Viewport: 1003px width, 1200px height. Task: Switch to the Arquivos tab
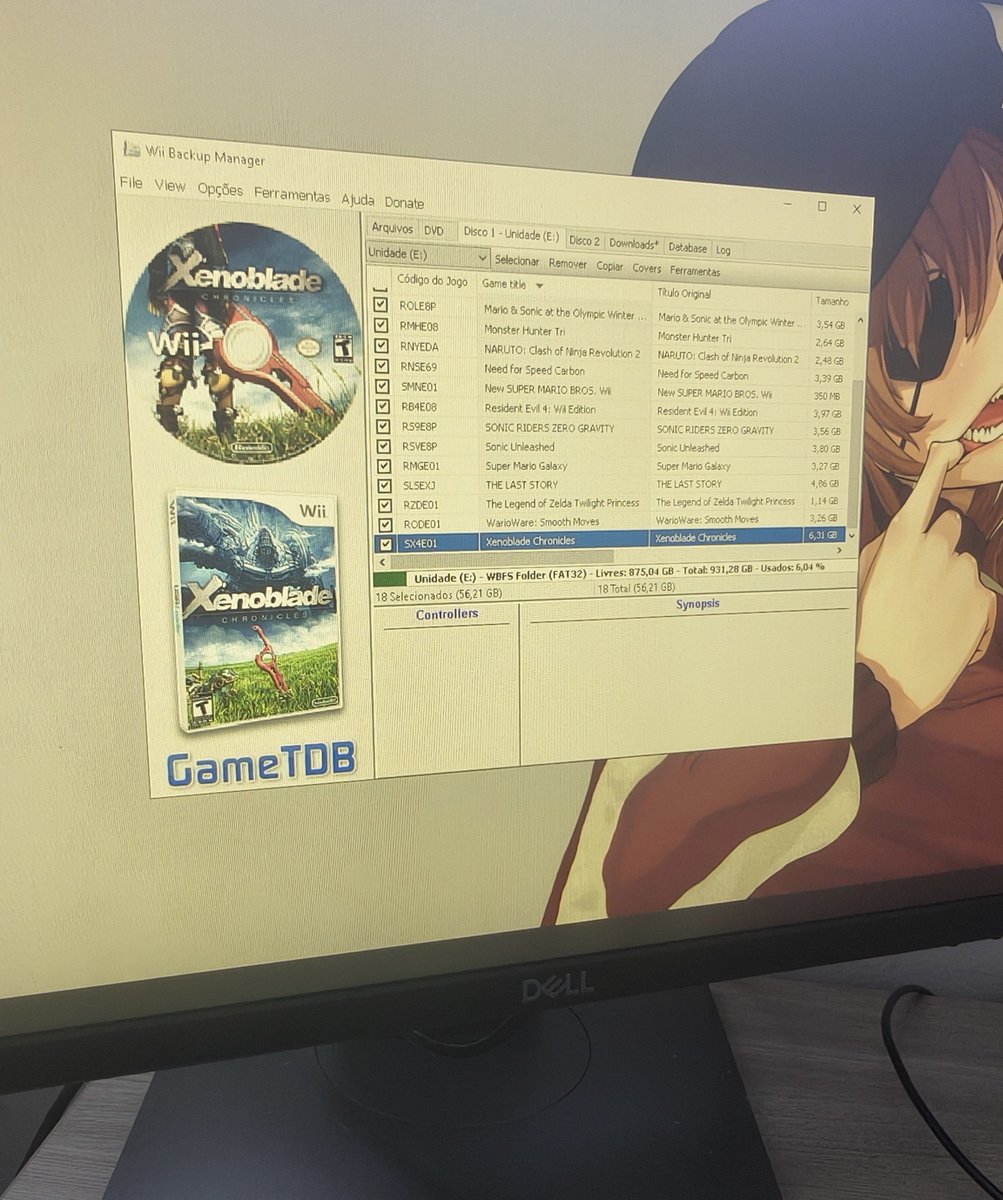(392, 229)
